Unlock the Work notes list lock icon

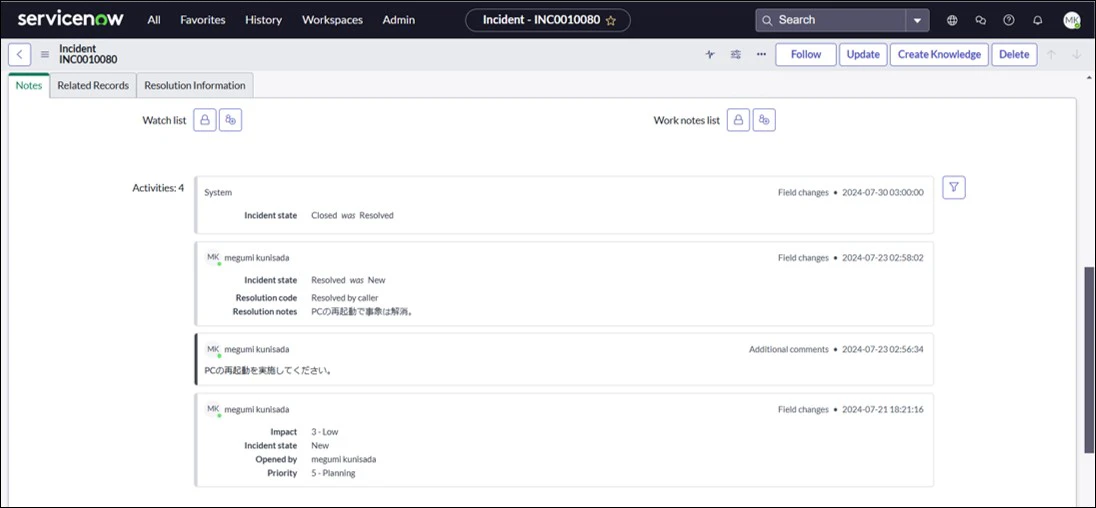(738, 120)
